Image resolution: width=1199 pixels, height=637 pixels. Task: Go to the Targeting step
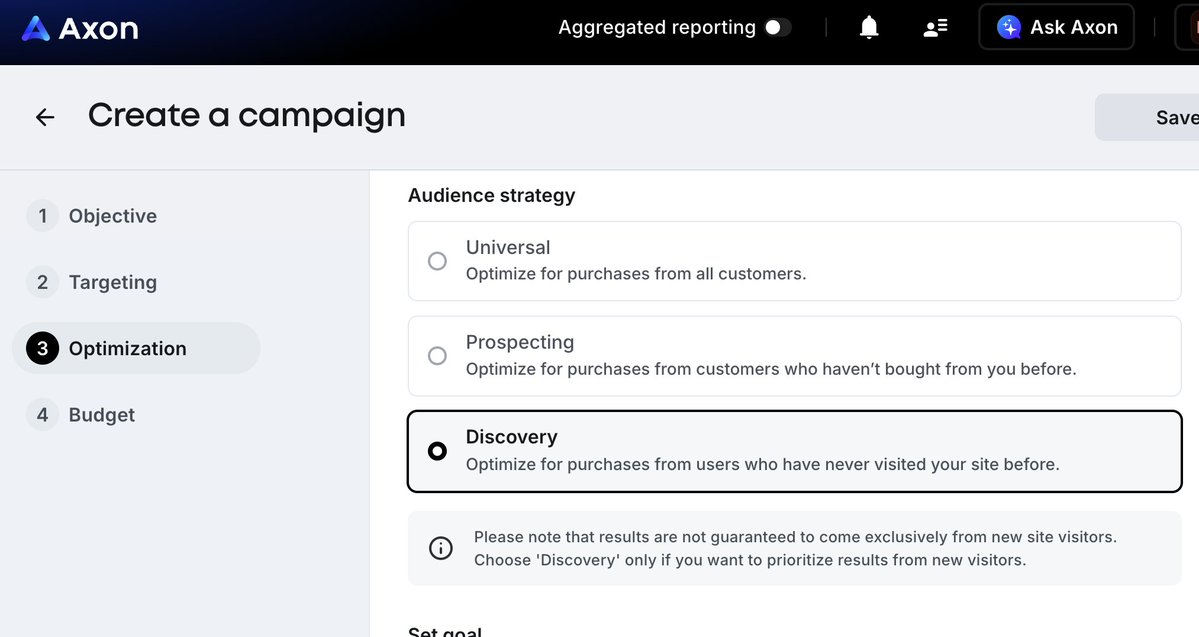tap(112, 282)
